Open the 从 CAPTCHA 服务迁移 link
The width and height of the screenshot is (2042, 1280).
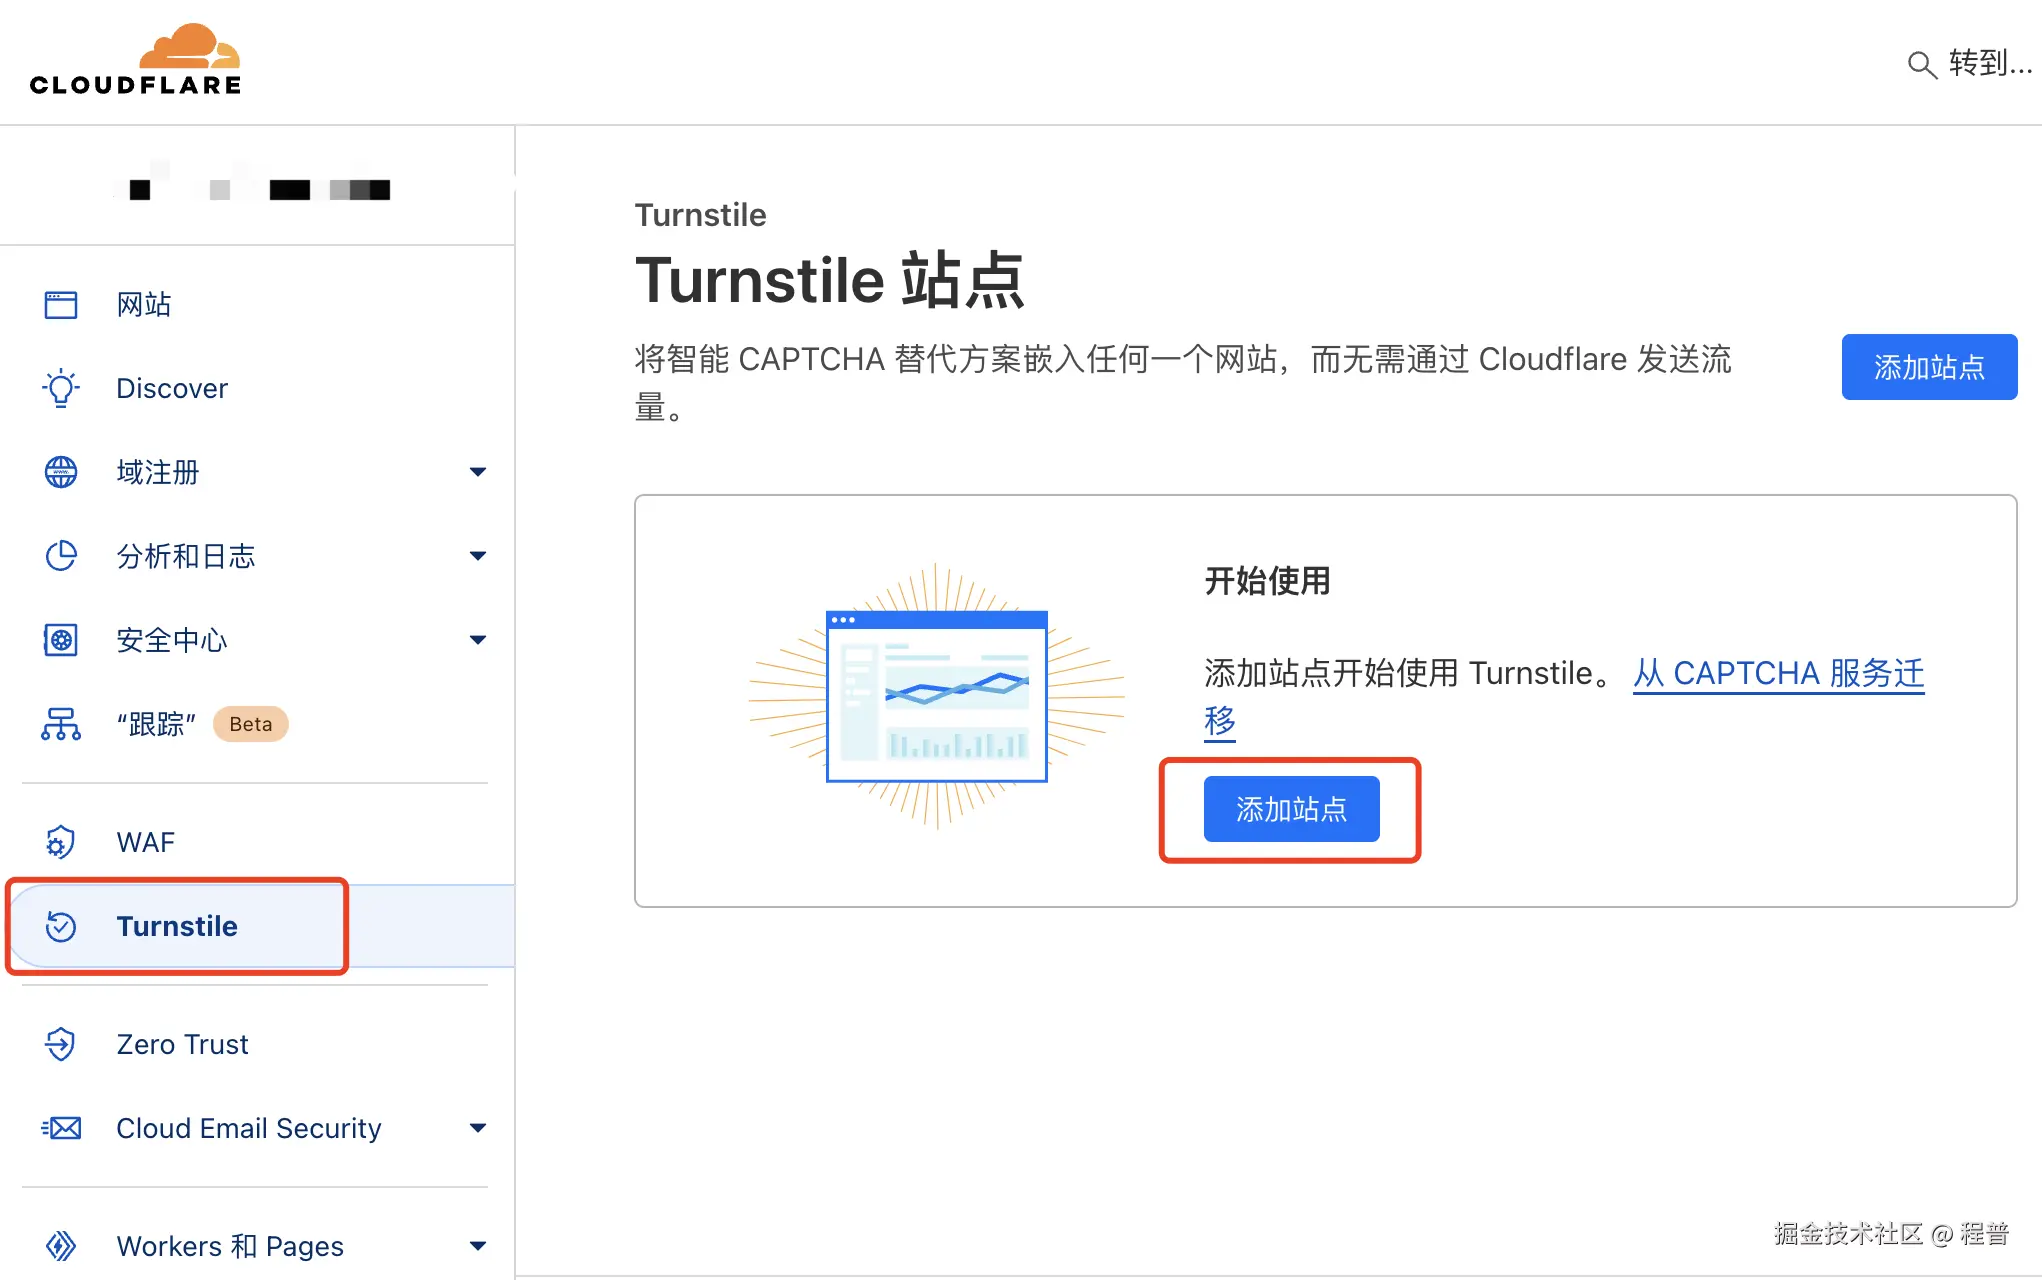(1777, 674)
